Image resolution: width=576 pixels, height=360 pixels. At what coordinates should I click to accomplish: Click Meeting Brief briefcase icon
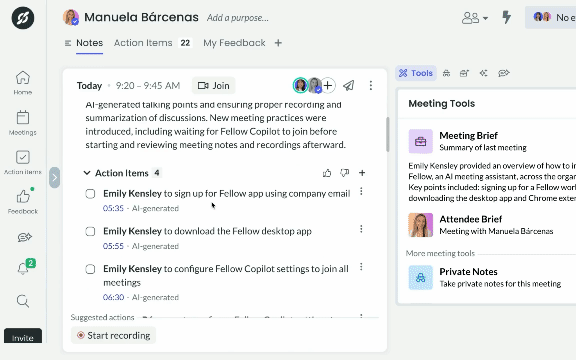(421, 141)
